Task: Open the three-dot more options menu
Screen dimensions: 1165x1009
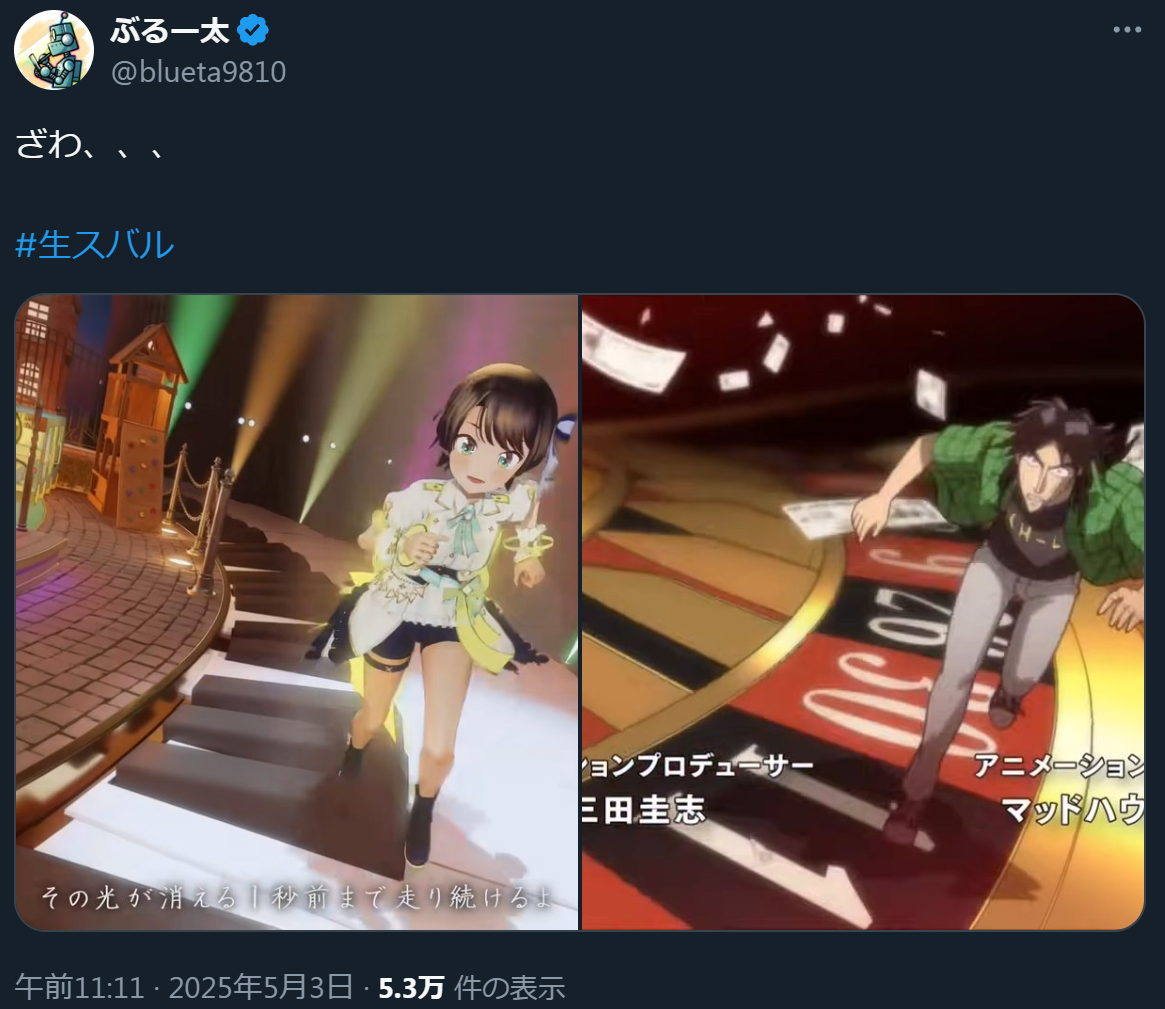Action: click(x=1126, y=30)
